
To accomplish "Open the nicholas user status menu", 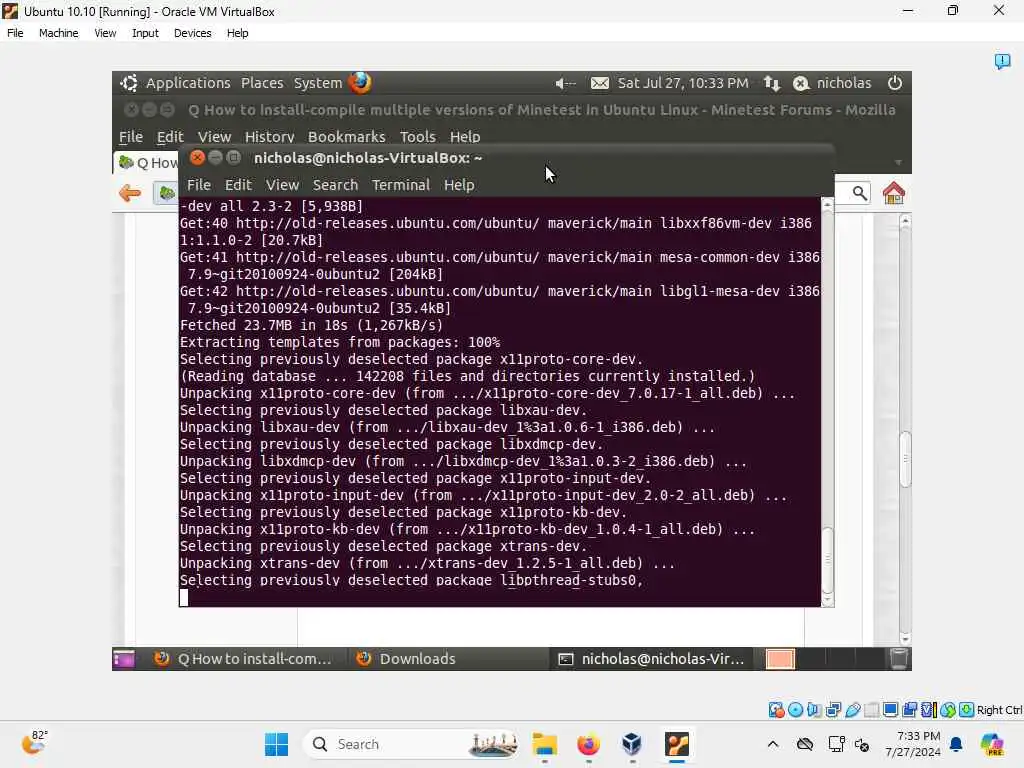I will click(832, 83).
